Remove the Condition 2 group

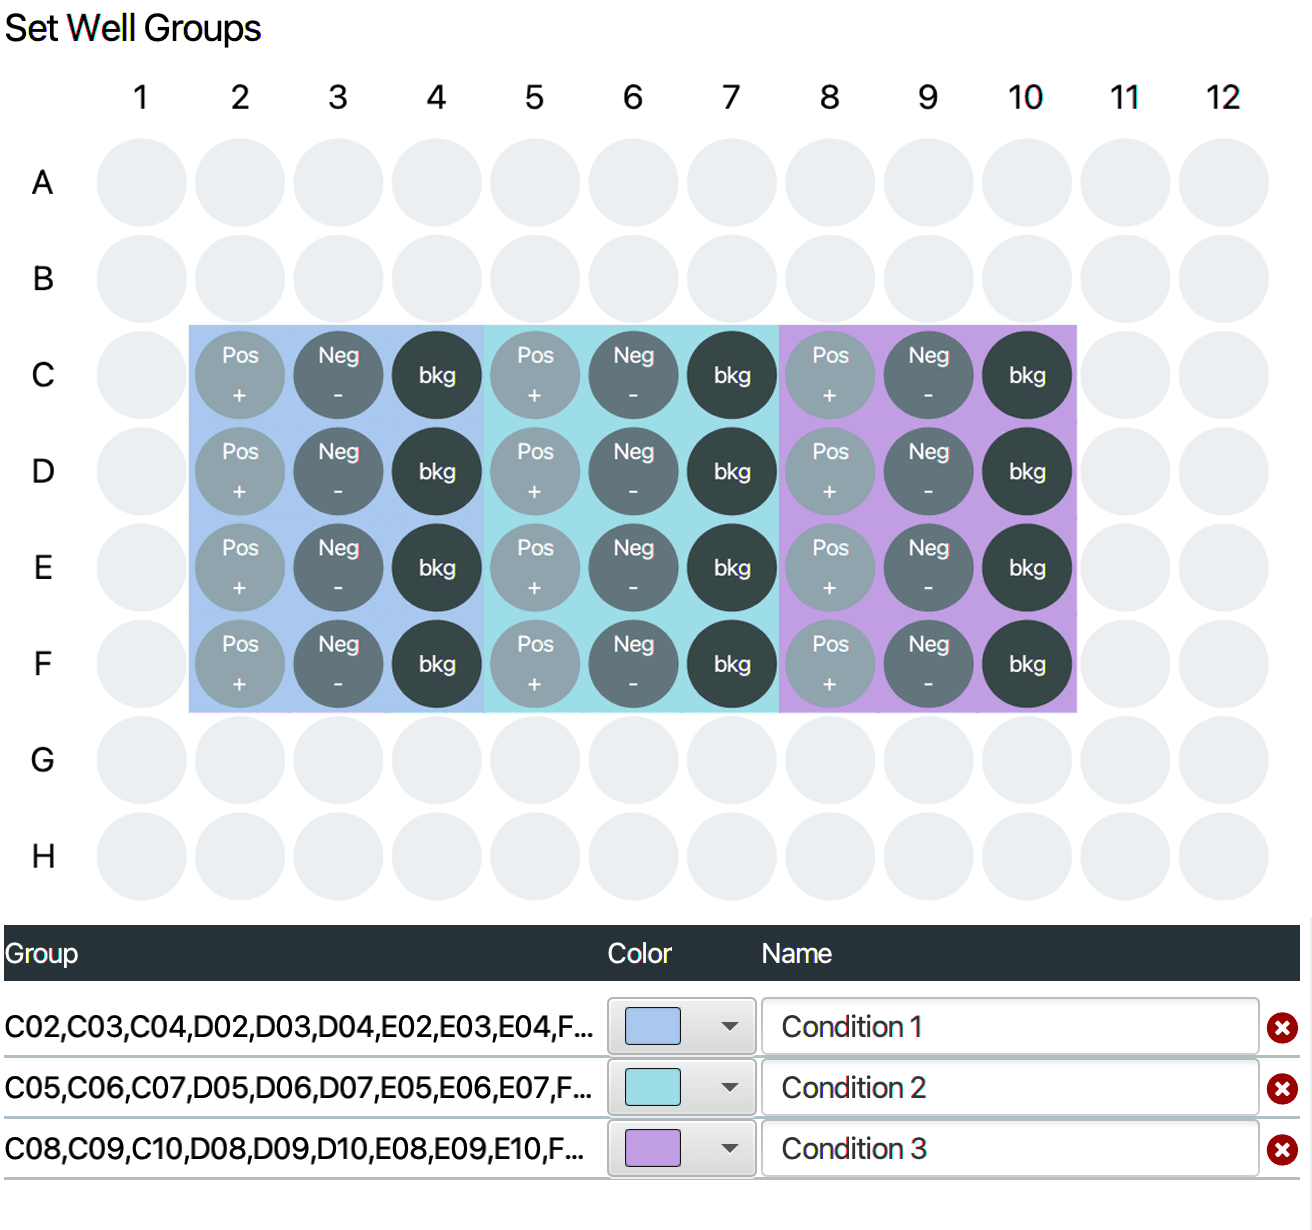(1282, 1089)
